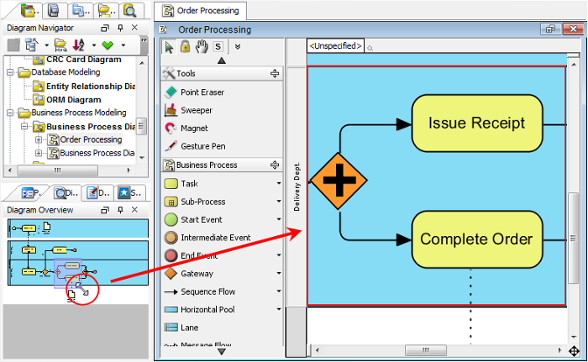This screenshot has height=362, width=588.
Task: Open Horizontal Pool variants dropdown
Action: click(x=279, y=309)
